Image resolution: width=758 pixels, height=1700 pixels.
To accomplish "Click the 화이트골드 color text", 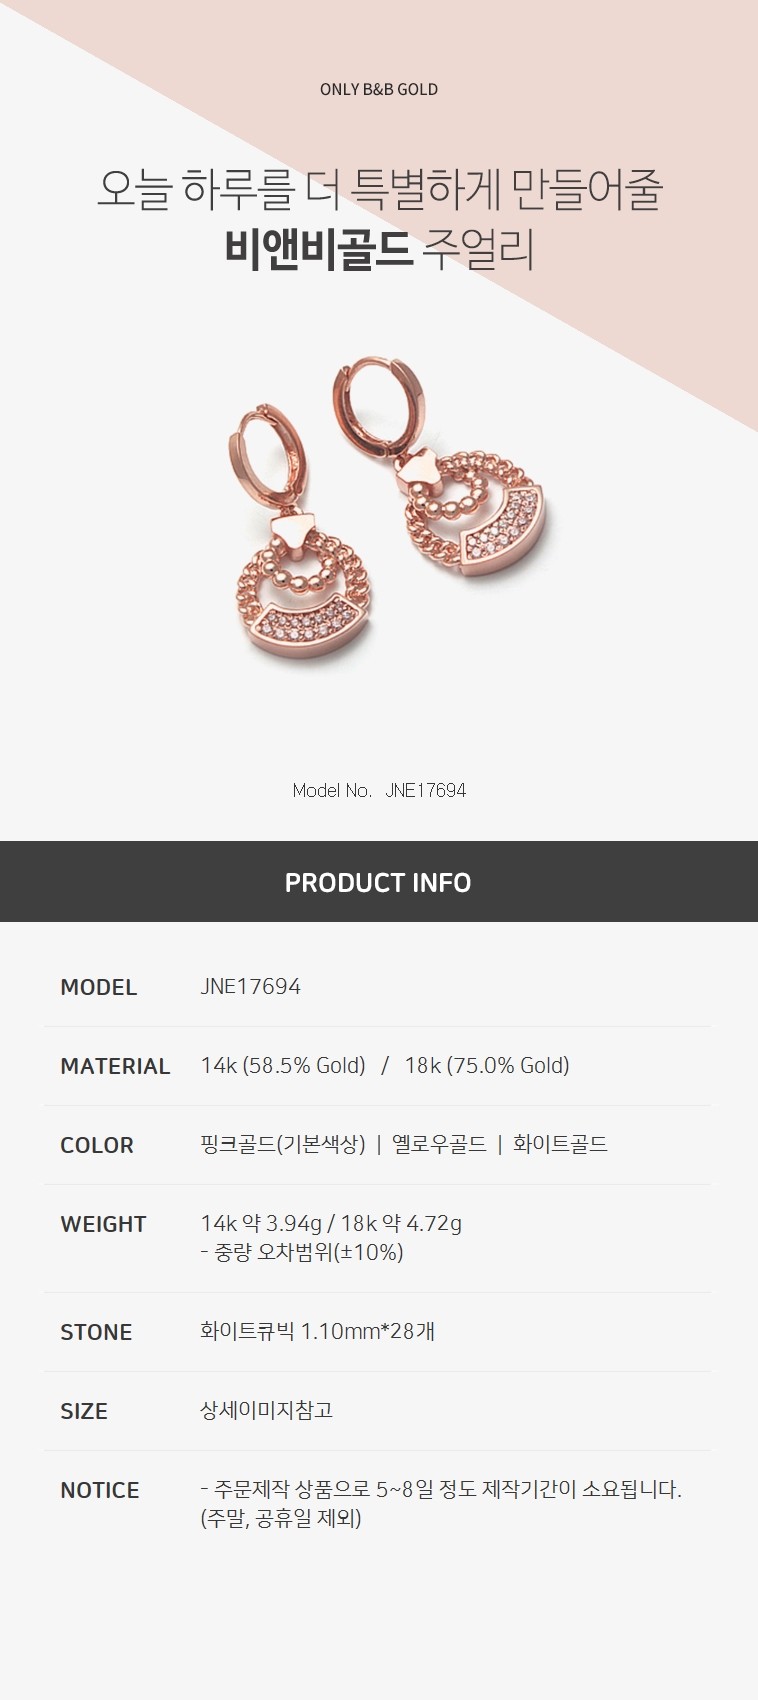I will click(560, 1144).
